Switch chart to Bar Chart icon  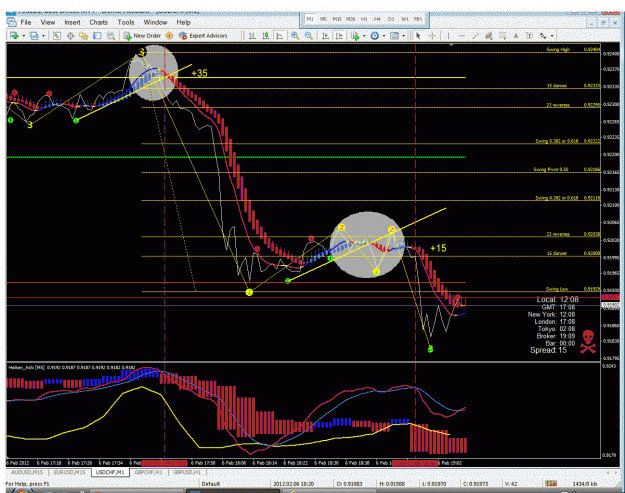click(252, 36)
